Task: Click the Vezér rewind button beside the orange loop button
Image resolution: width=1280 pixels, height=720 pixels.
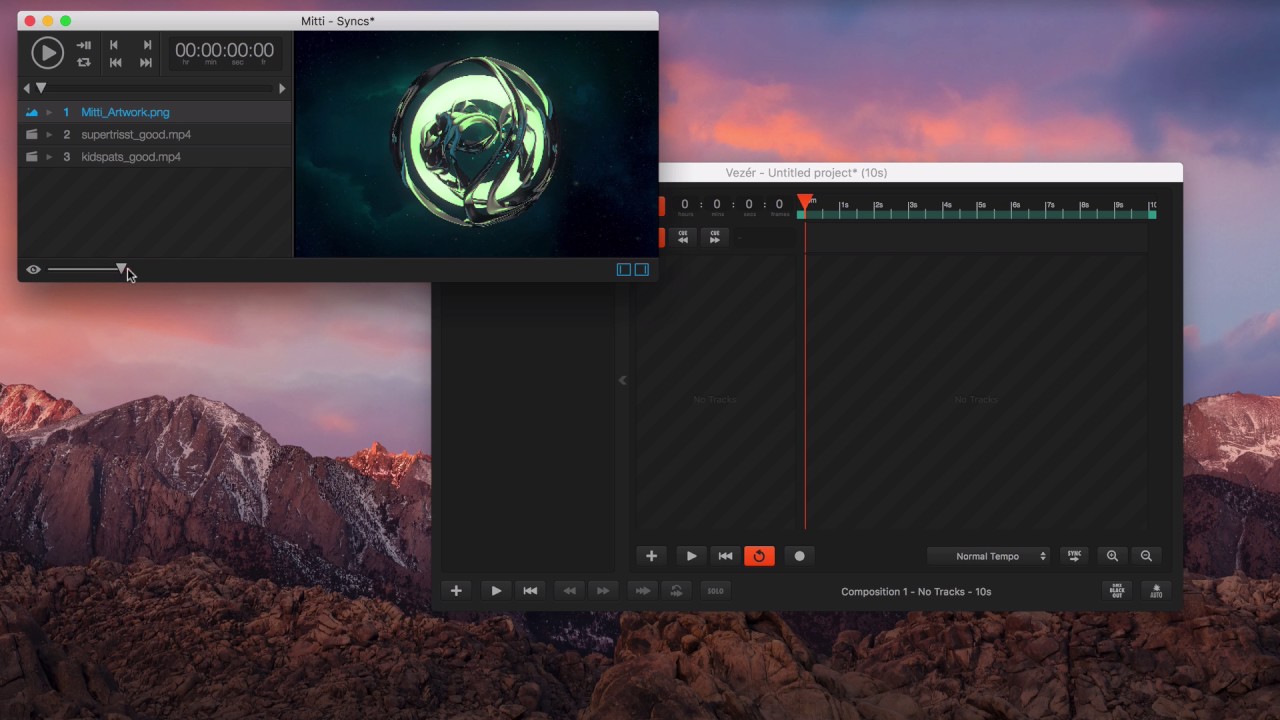Action: pos(725,556)
